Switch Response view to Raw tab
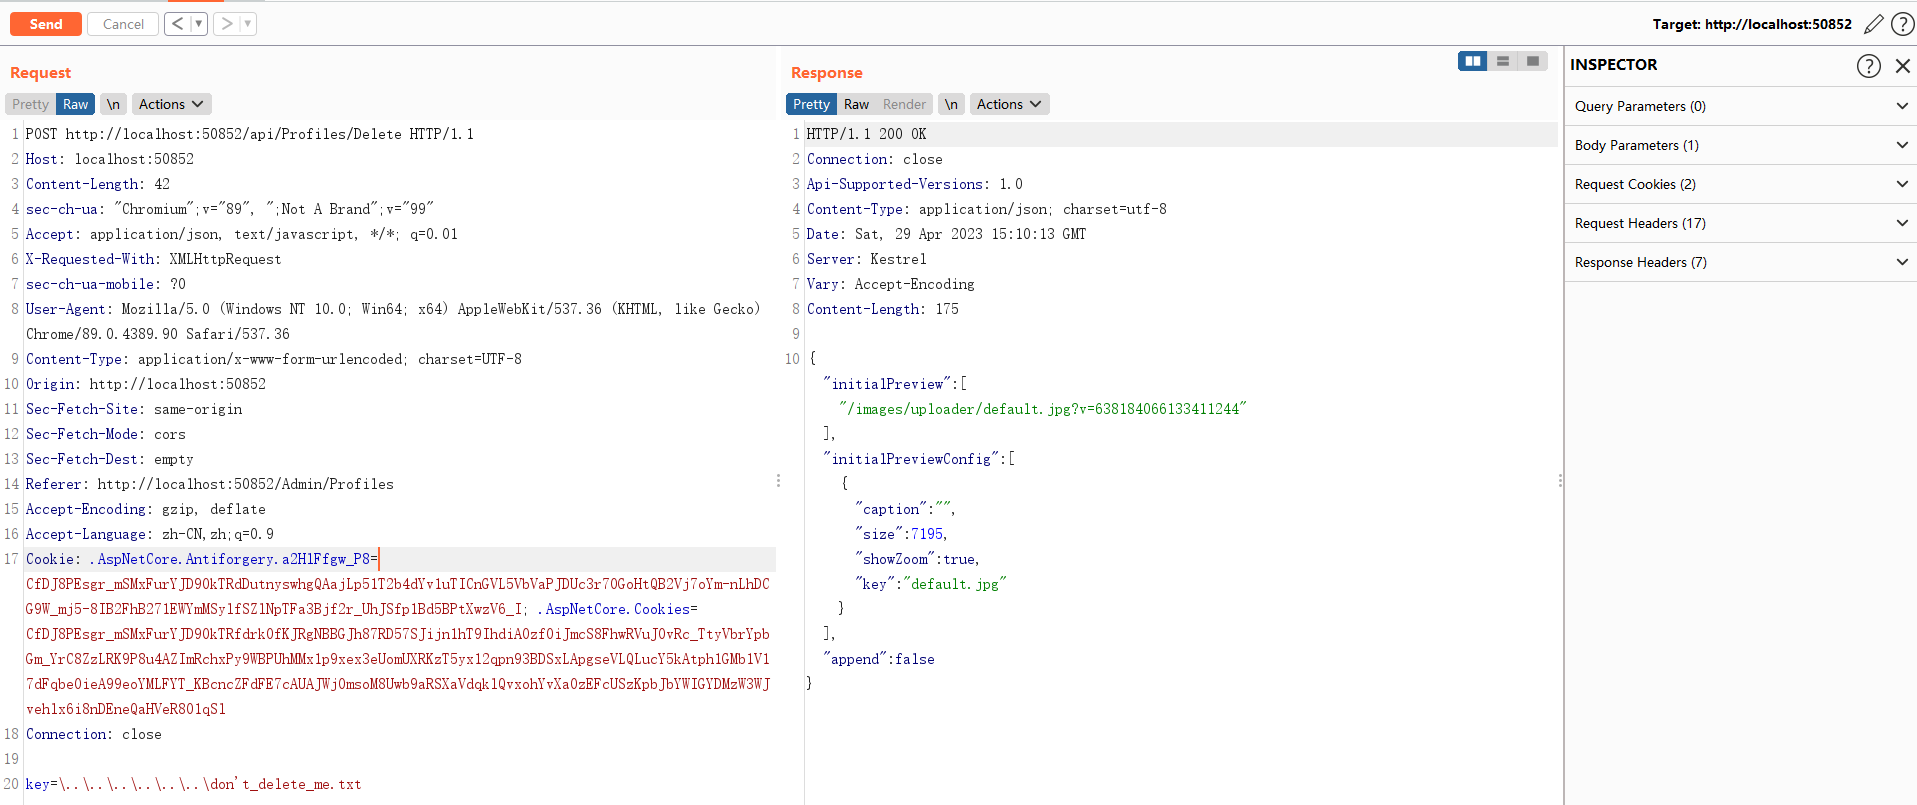The image size is (1917, 805). point(856,104)
